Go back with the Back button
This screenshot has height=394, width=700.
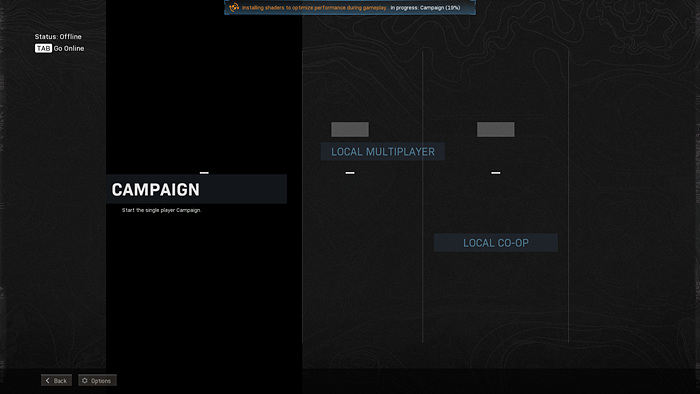point(56,381)
